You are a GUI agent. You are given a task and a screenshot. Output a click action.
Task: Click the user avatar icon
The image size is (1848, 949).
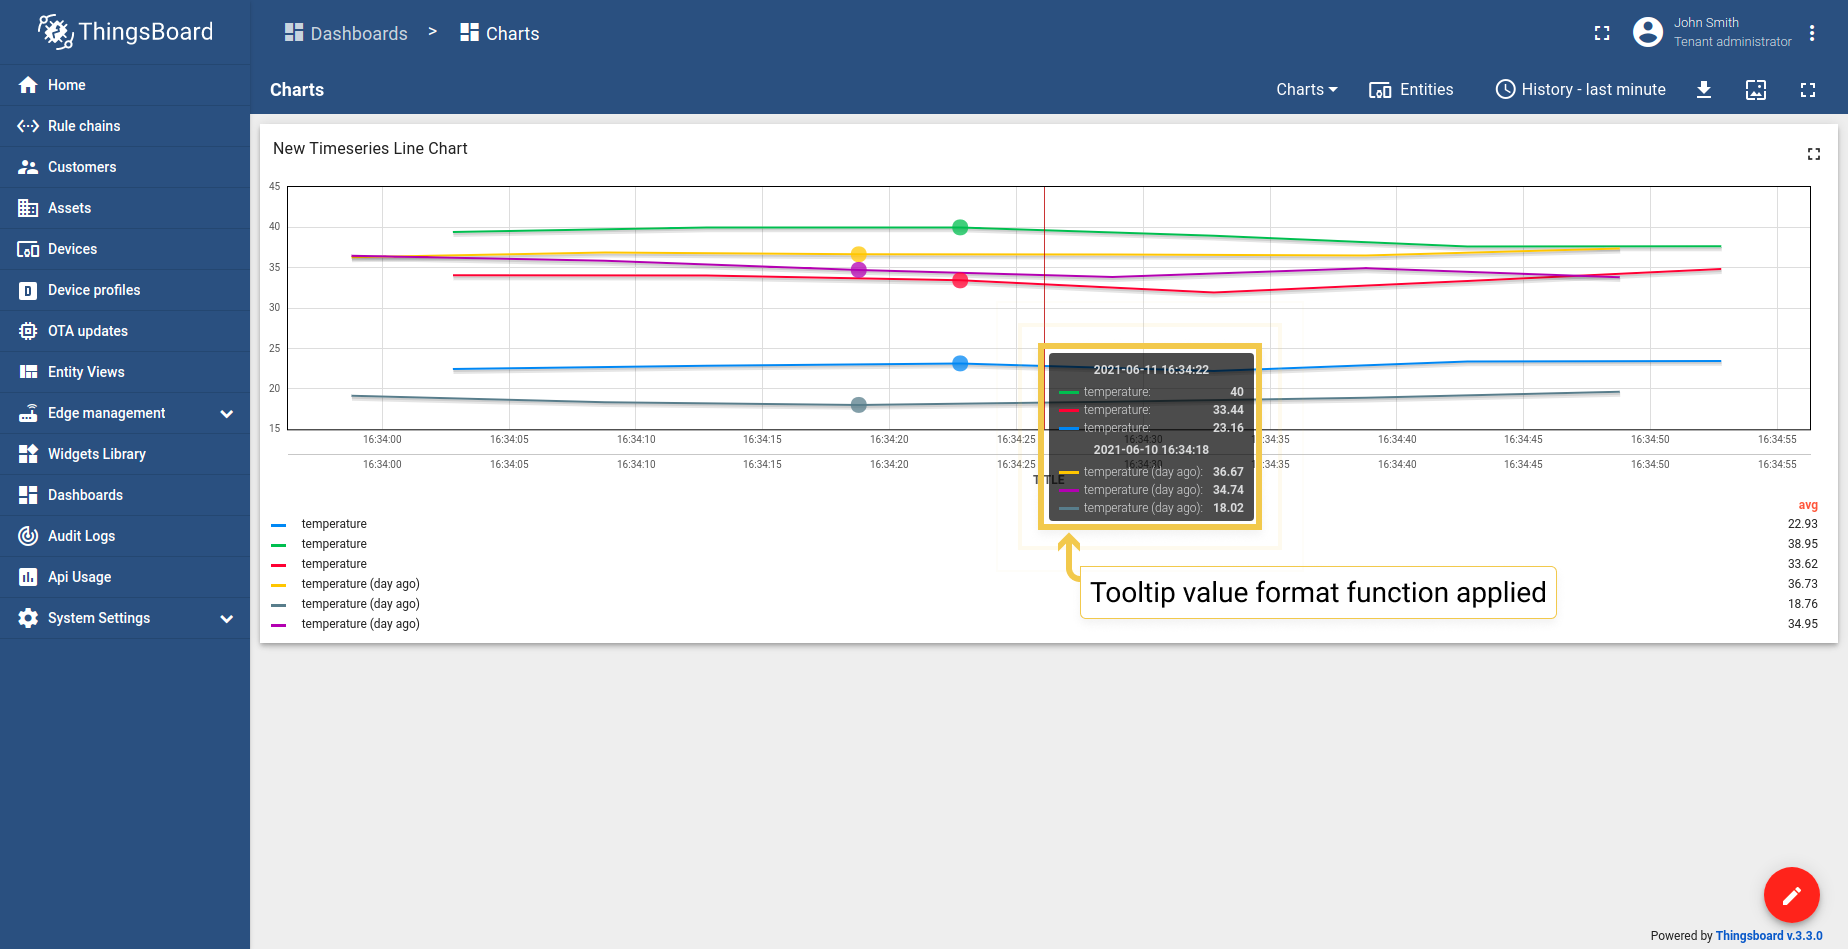click(1648, 33)
